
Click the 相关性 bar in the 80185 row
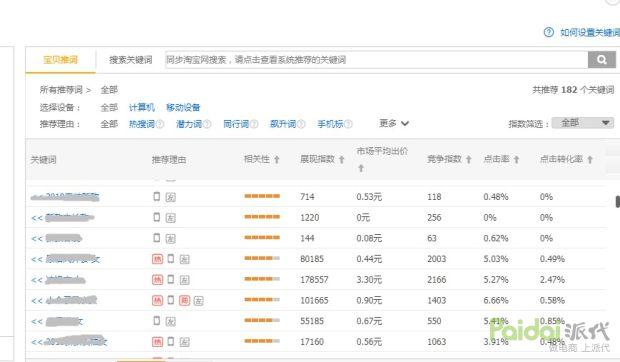point(262,258)
